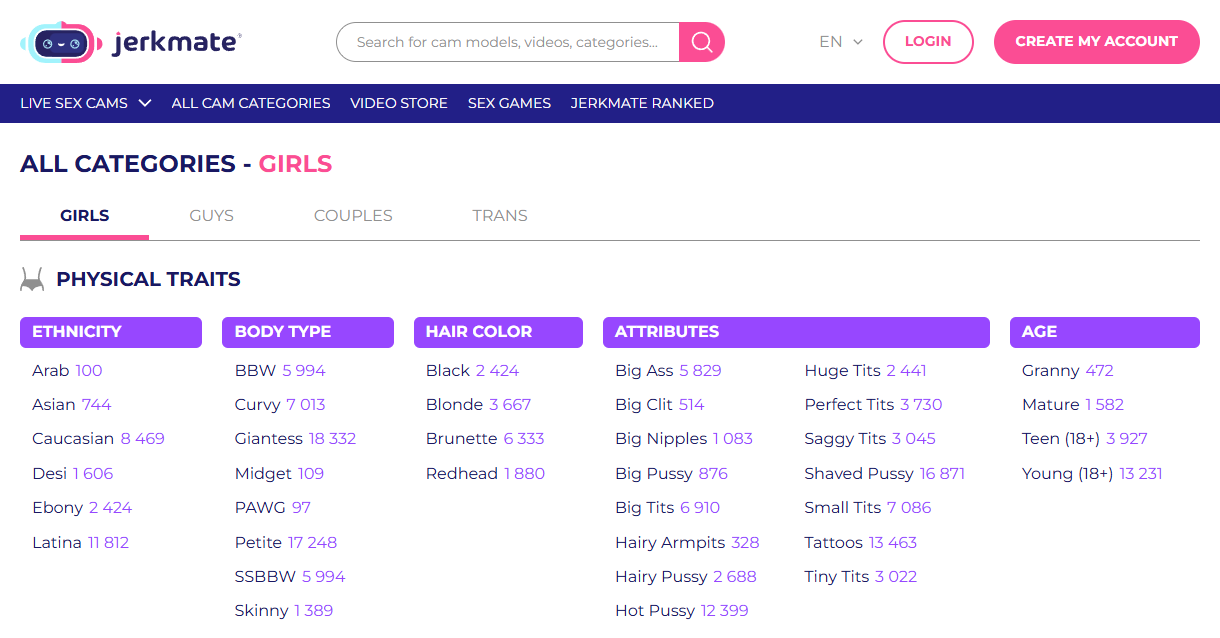Screen dimensions: 1220x638
Task: Switch to the Guys tab
Action: 211,216
